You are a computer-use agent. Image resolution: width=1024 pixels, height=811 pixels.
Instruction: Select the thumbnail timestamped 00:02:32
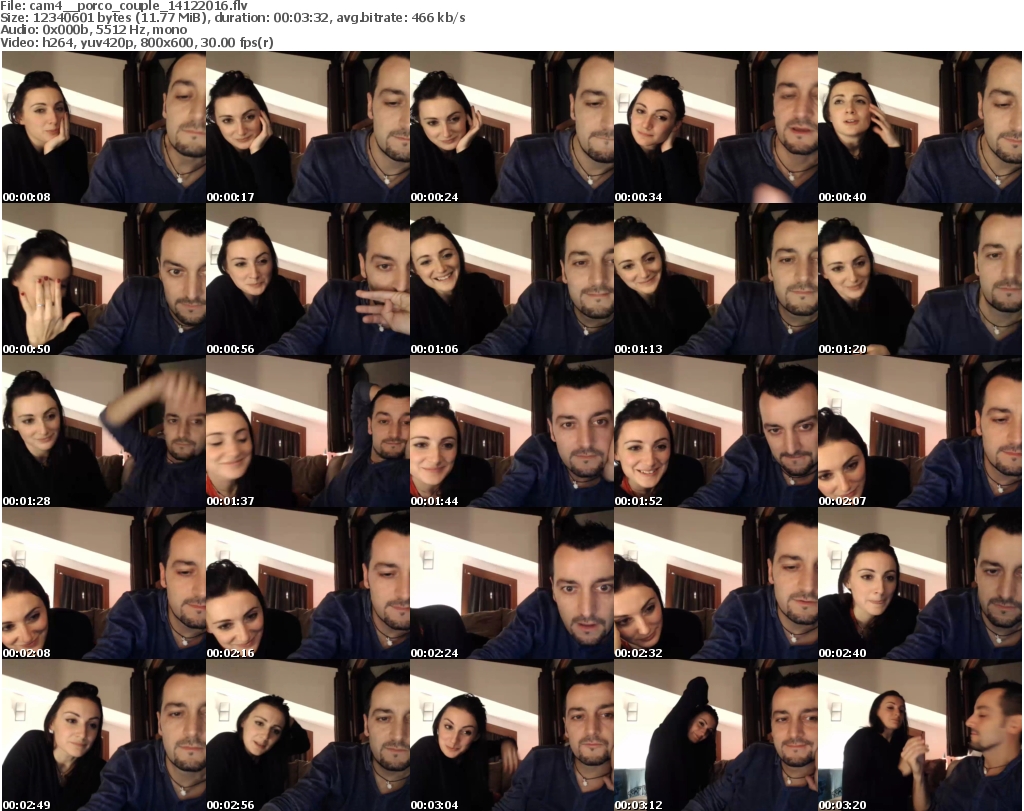coord(716,584)
